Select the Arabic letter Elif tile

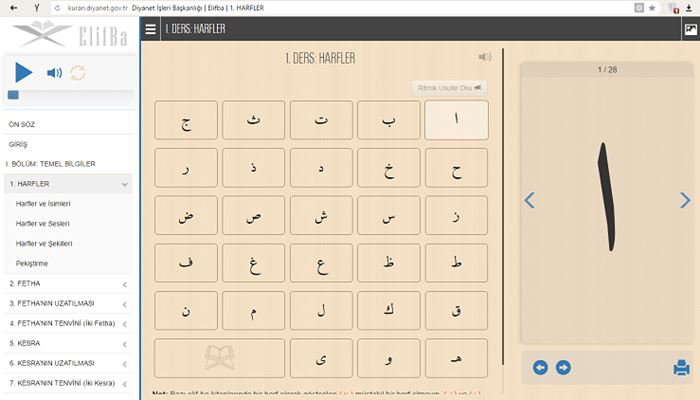[456, 120]
